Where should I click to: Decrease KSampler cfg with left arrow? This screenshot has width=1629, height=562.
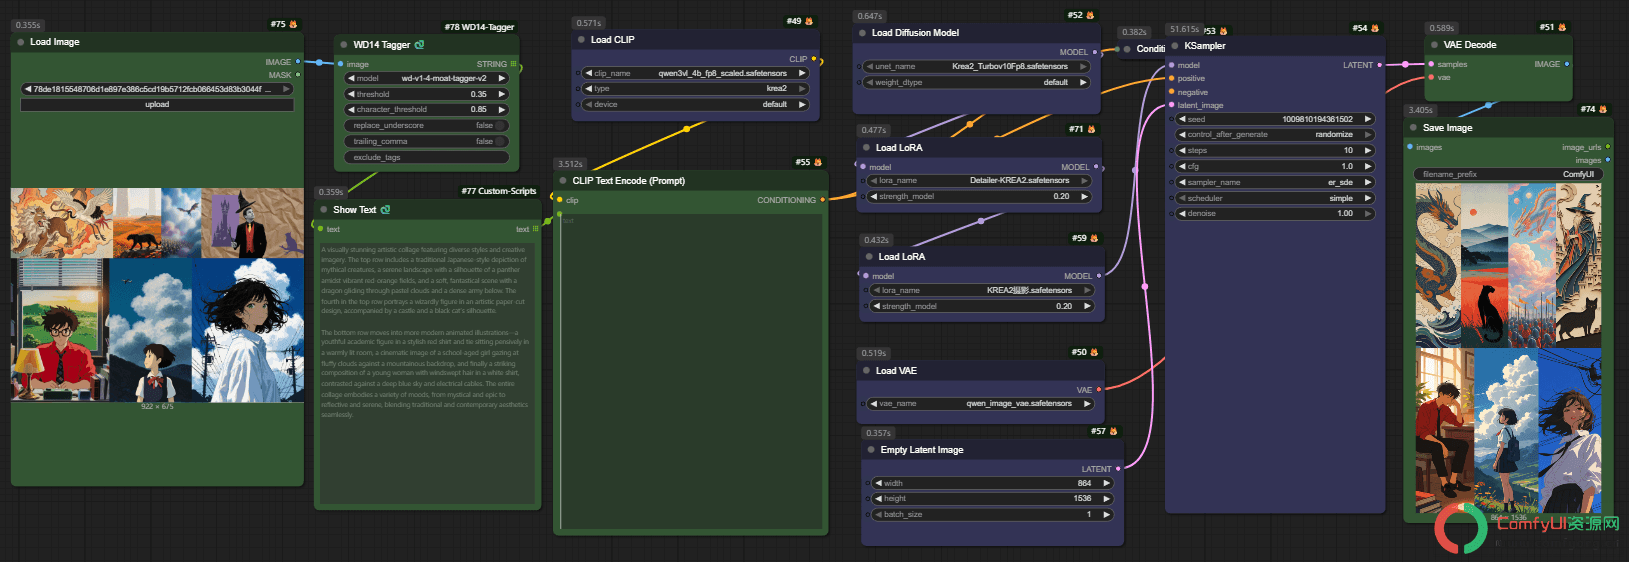click(x=1182, y=166)
